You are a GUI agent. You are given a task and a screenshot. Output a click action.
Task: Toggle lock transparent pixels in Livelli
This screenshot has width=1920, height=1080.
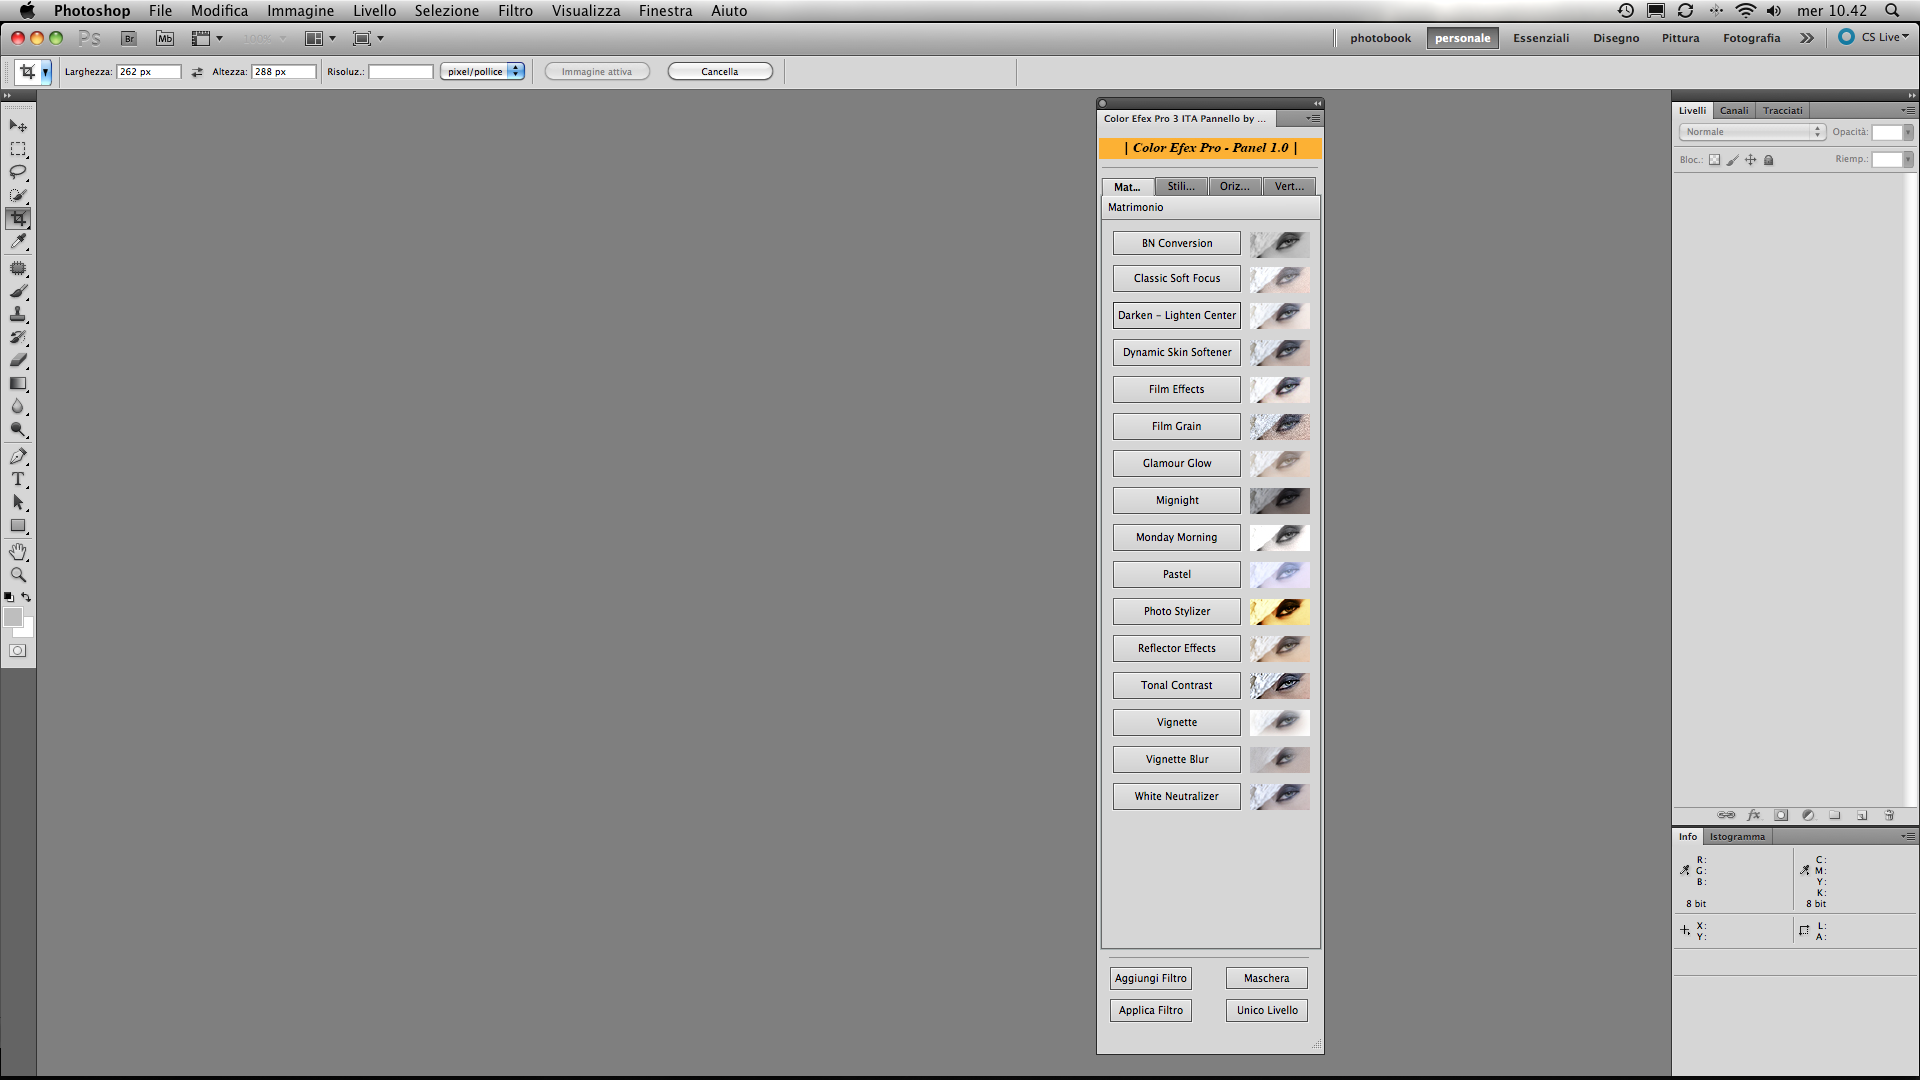pos(1714,160)
